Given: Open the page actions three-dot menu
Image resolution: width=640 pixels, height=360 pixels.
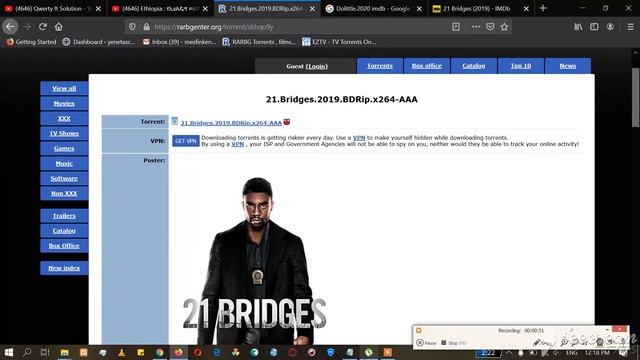Looking at the screenshot, I should 476,27.
